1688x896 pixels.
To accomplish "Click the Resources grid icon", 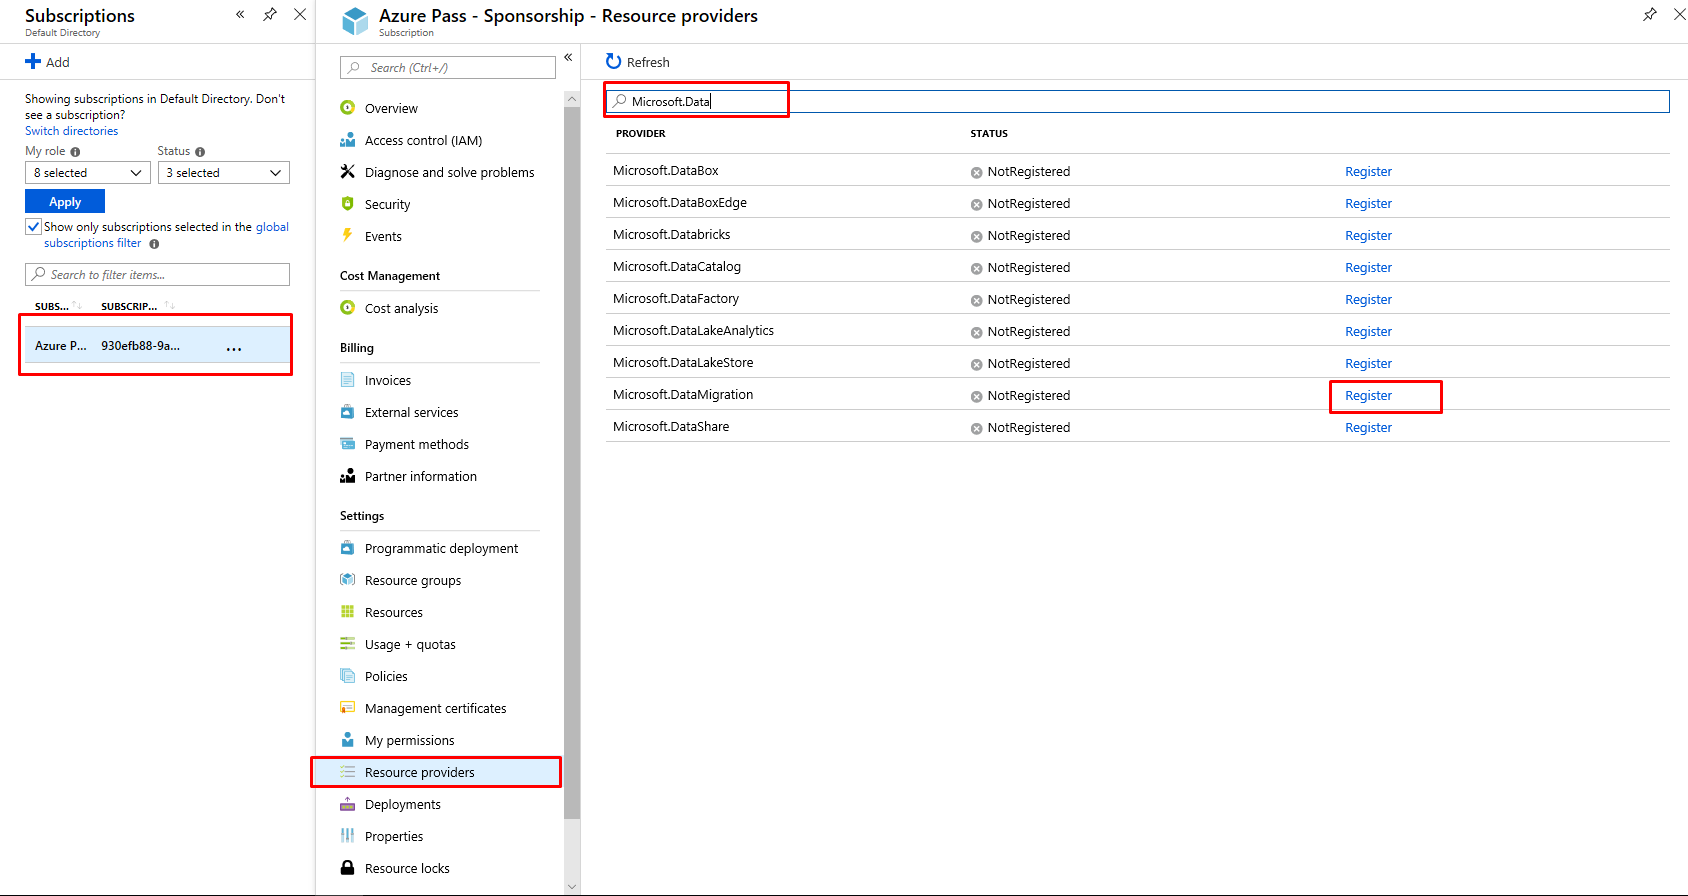I will (347, 612).
